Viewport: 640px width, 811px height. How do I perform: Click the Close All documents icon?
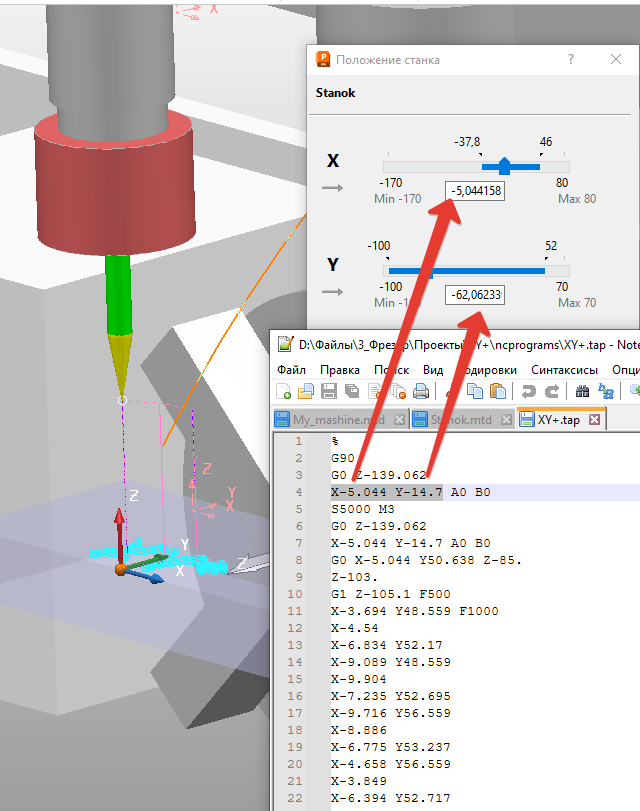[398, 391]
